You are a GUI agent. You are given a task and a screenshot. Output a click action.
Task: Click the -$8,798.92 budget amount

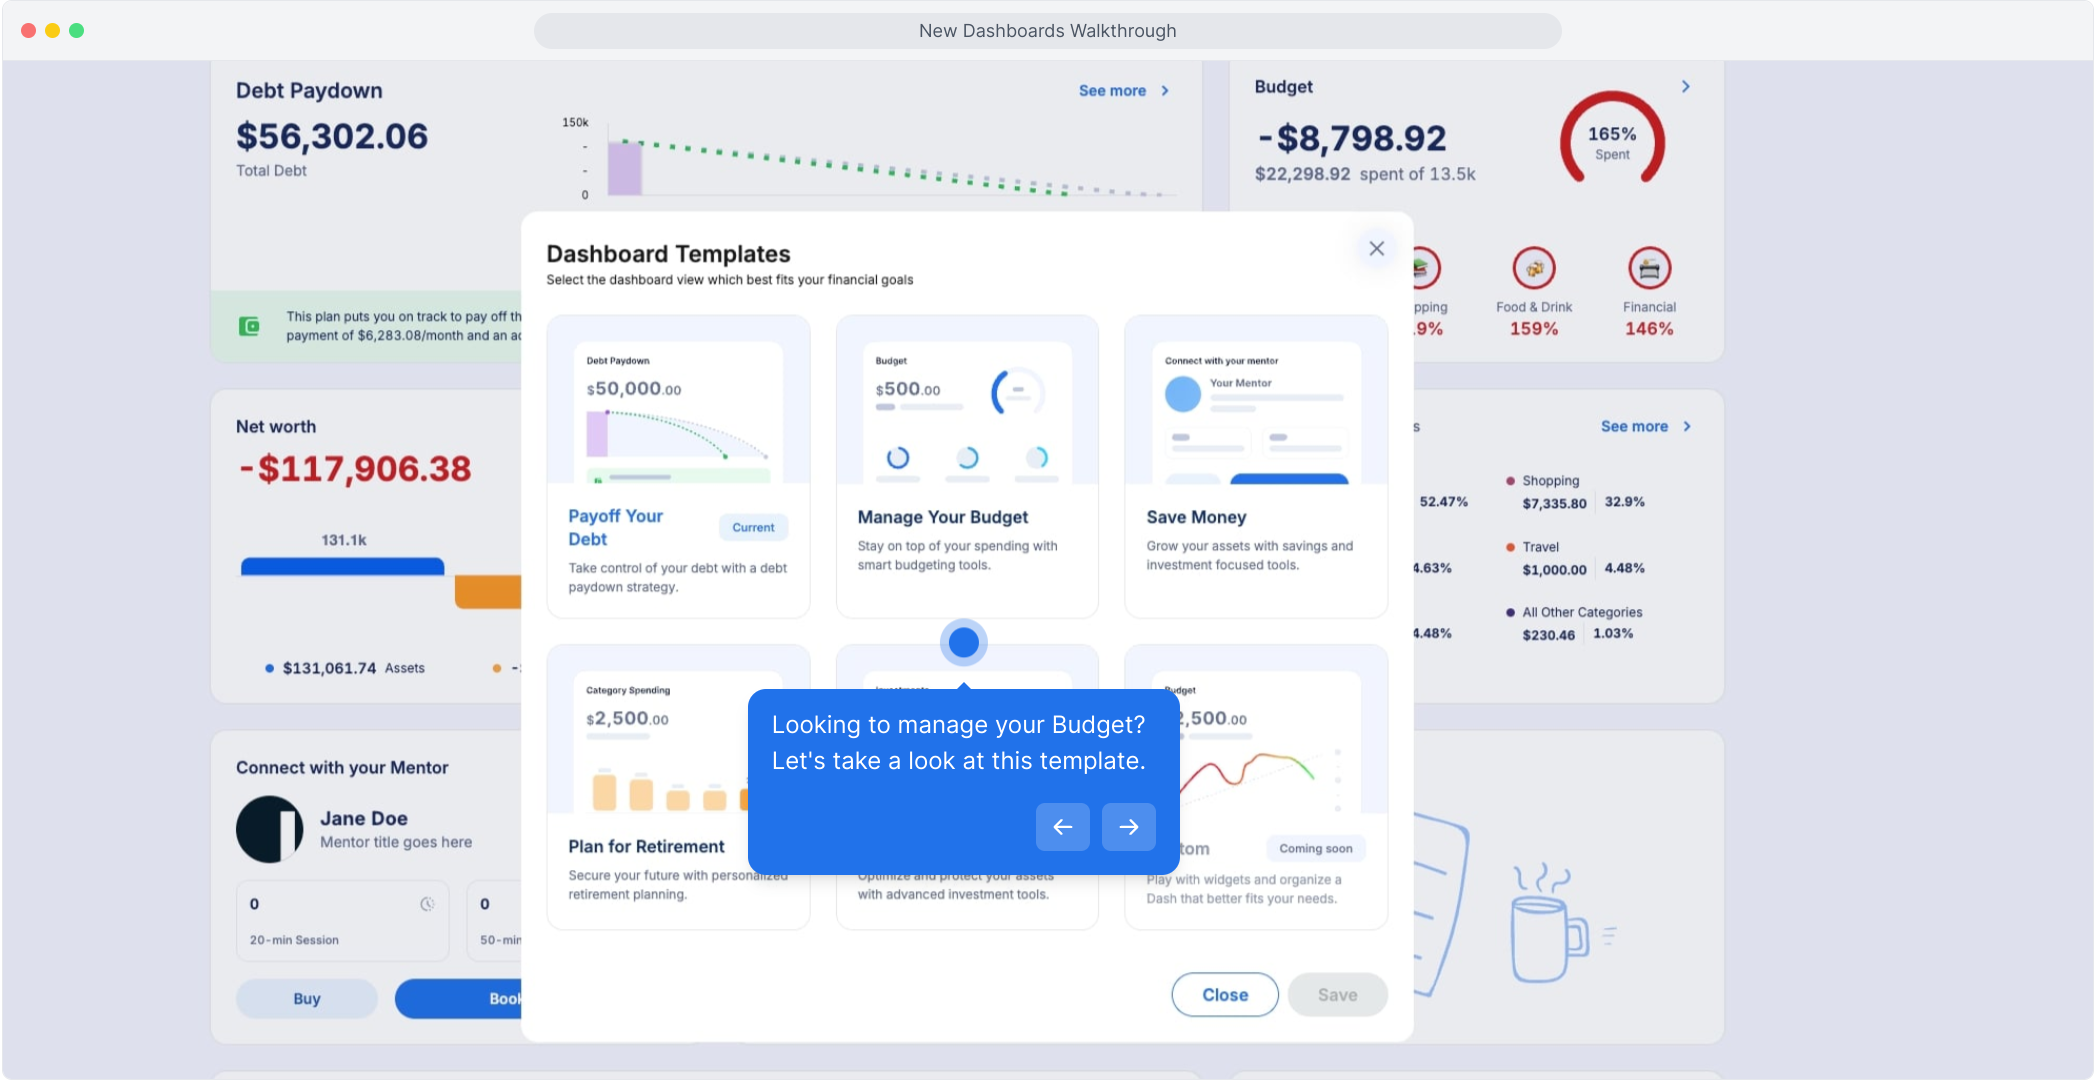[x=1352, y=138]
